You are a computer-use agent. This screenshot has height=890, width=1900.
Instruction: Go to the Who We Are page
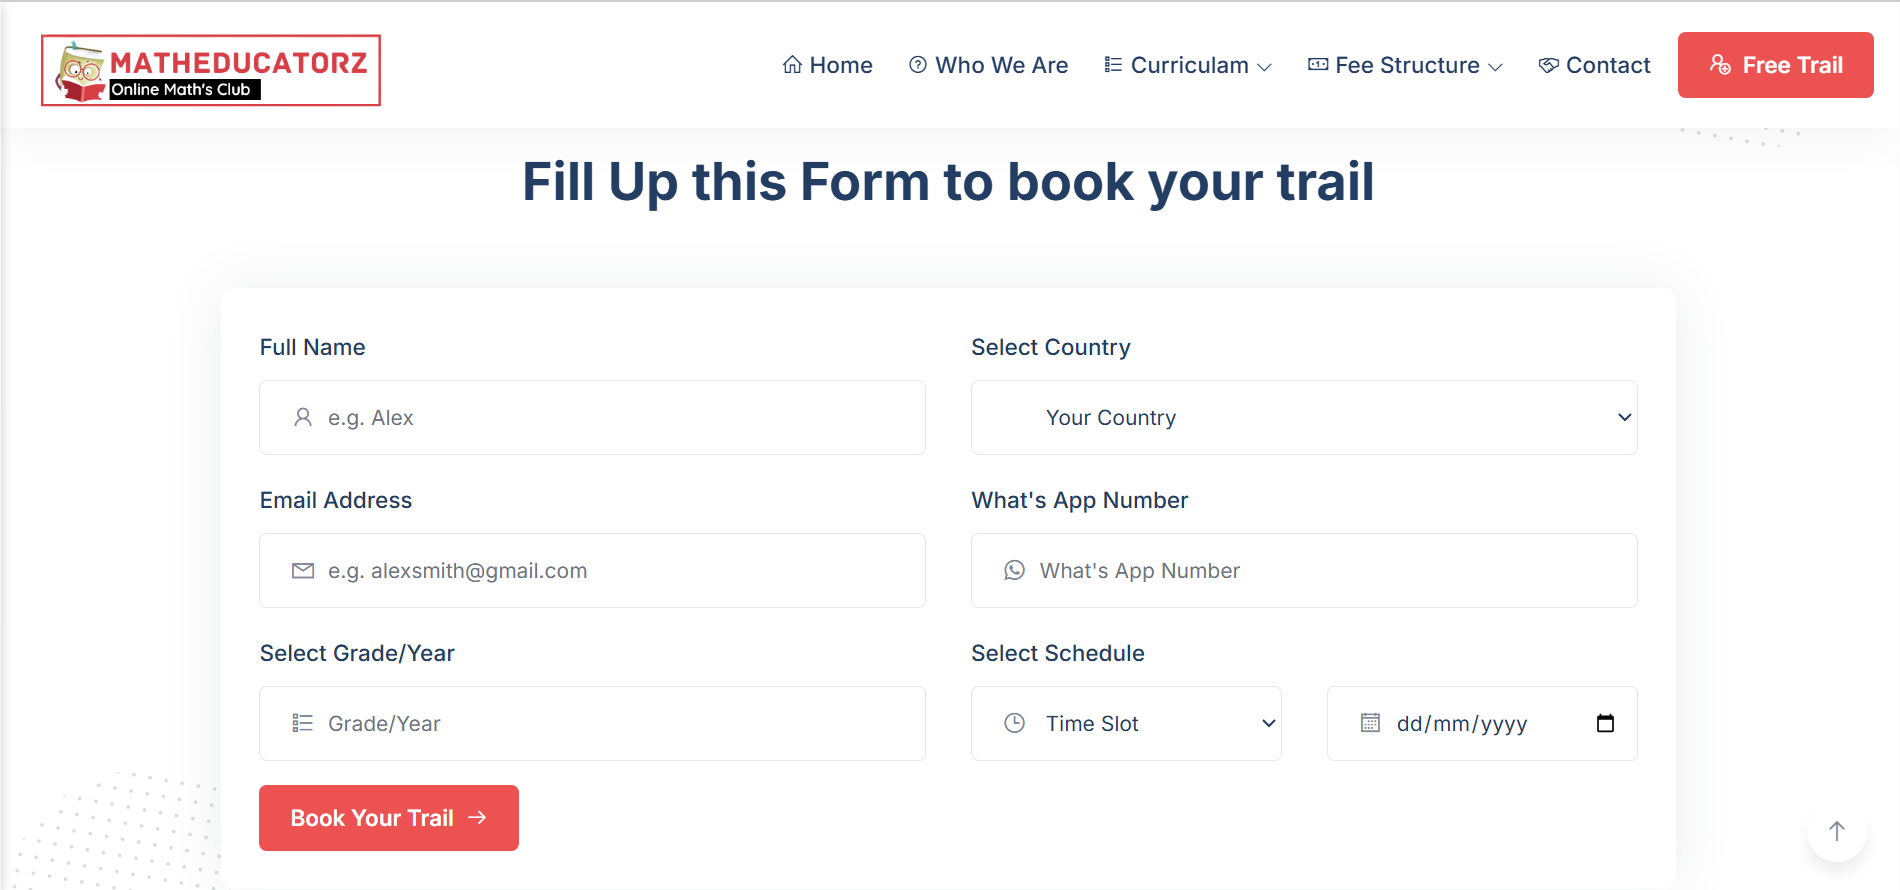point(1001,65)
